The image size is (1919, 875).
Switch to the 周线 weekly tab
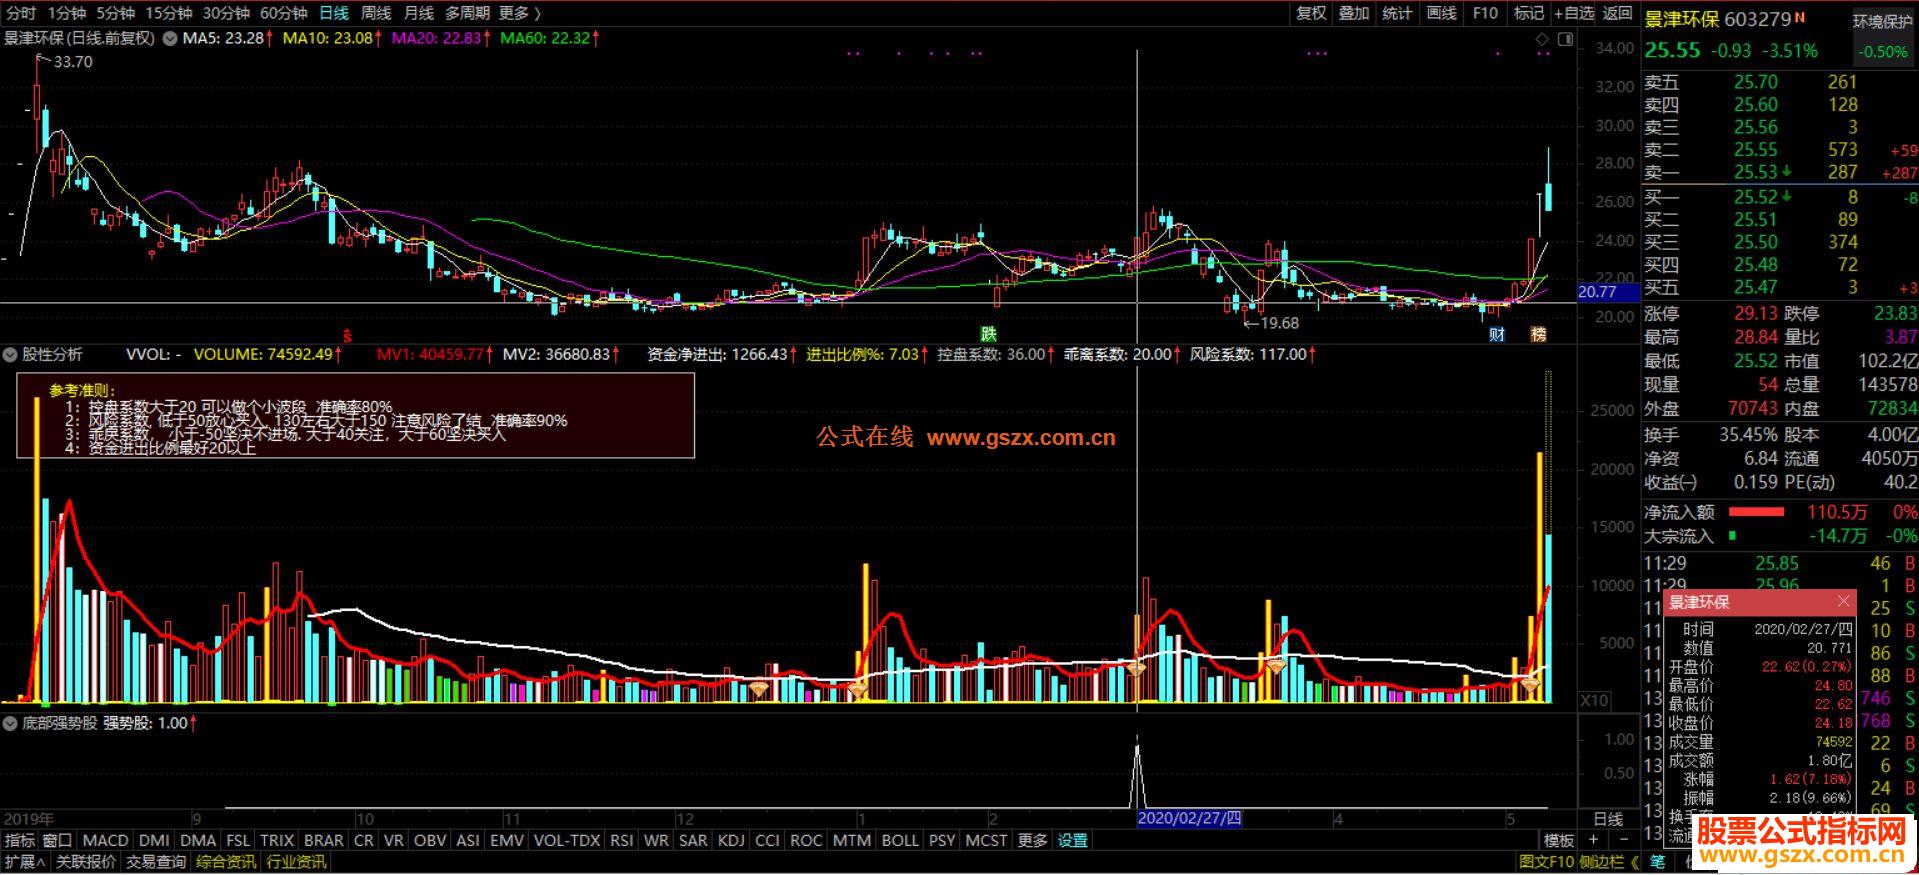376,13
